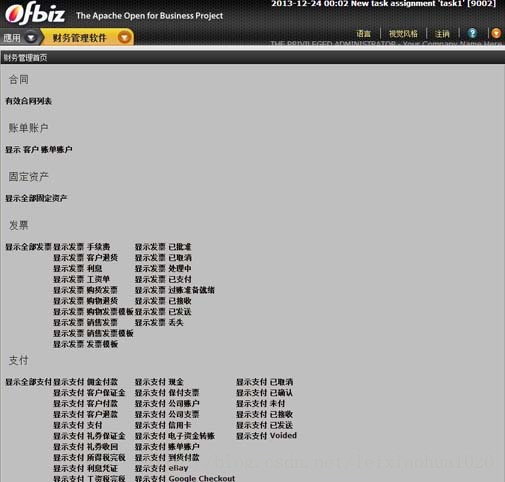Image resolution: width=505 pixels, height=482 pixels.
Task: Open the 视觉风格 visual theme menu
Action: click(x=403, y=34)
